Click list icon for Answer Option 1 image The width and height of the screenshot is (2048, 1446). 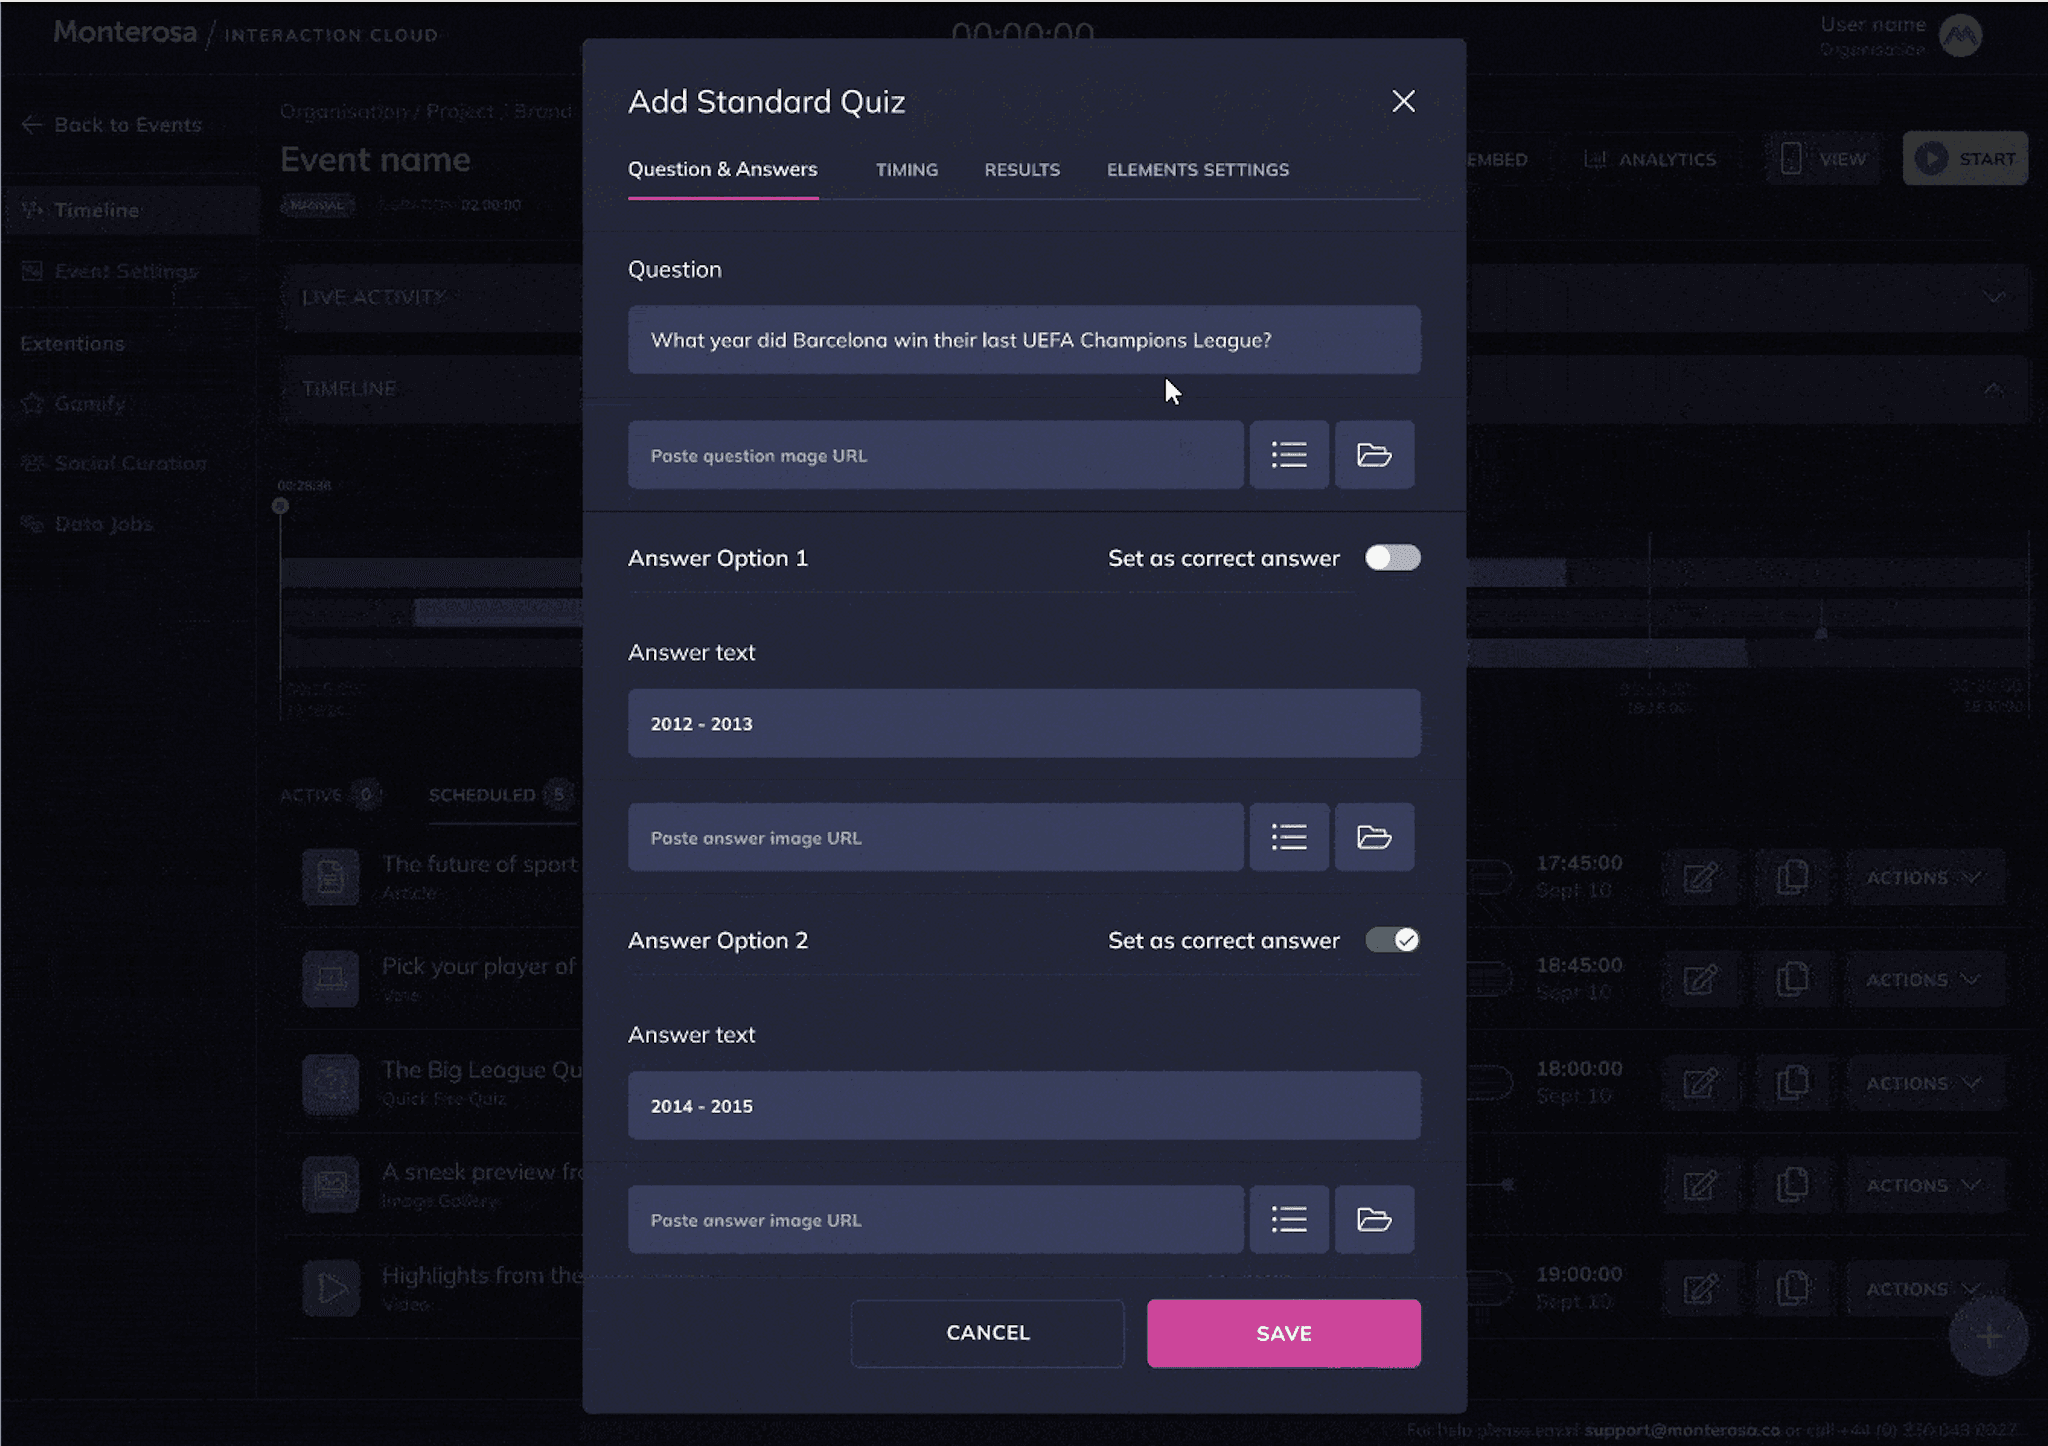click(x=1289, y=837)
